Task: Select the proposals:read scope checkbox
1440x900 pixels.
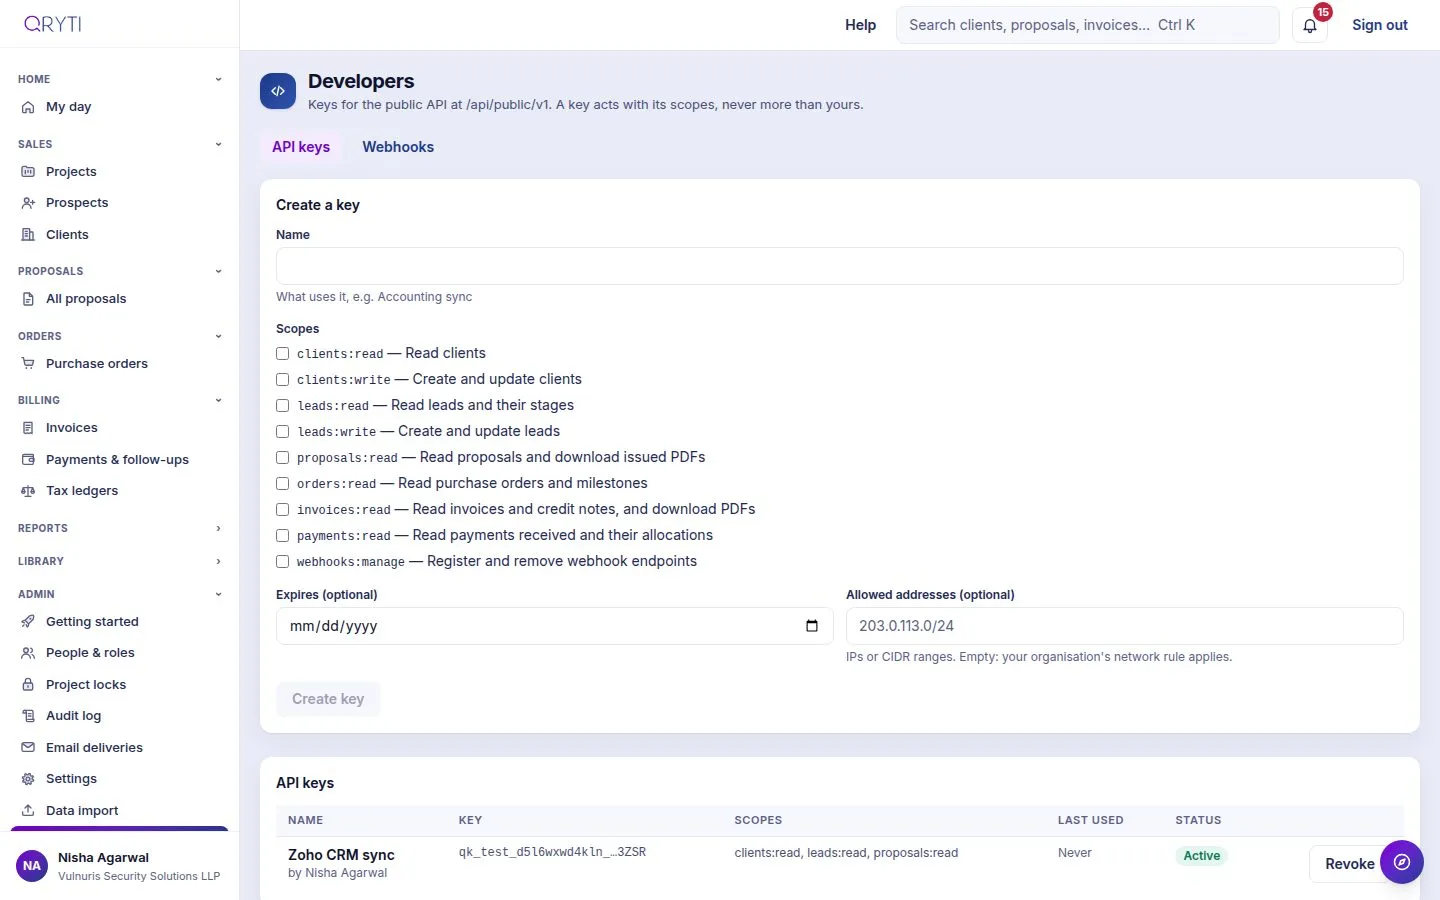Action: [283, 458]
